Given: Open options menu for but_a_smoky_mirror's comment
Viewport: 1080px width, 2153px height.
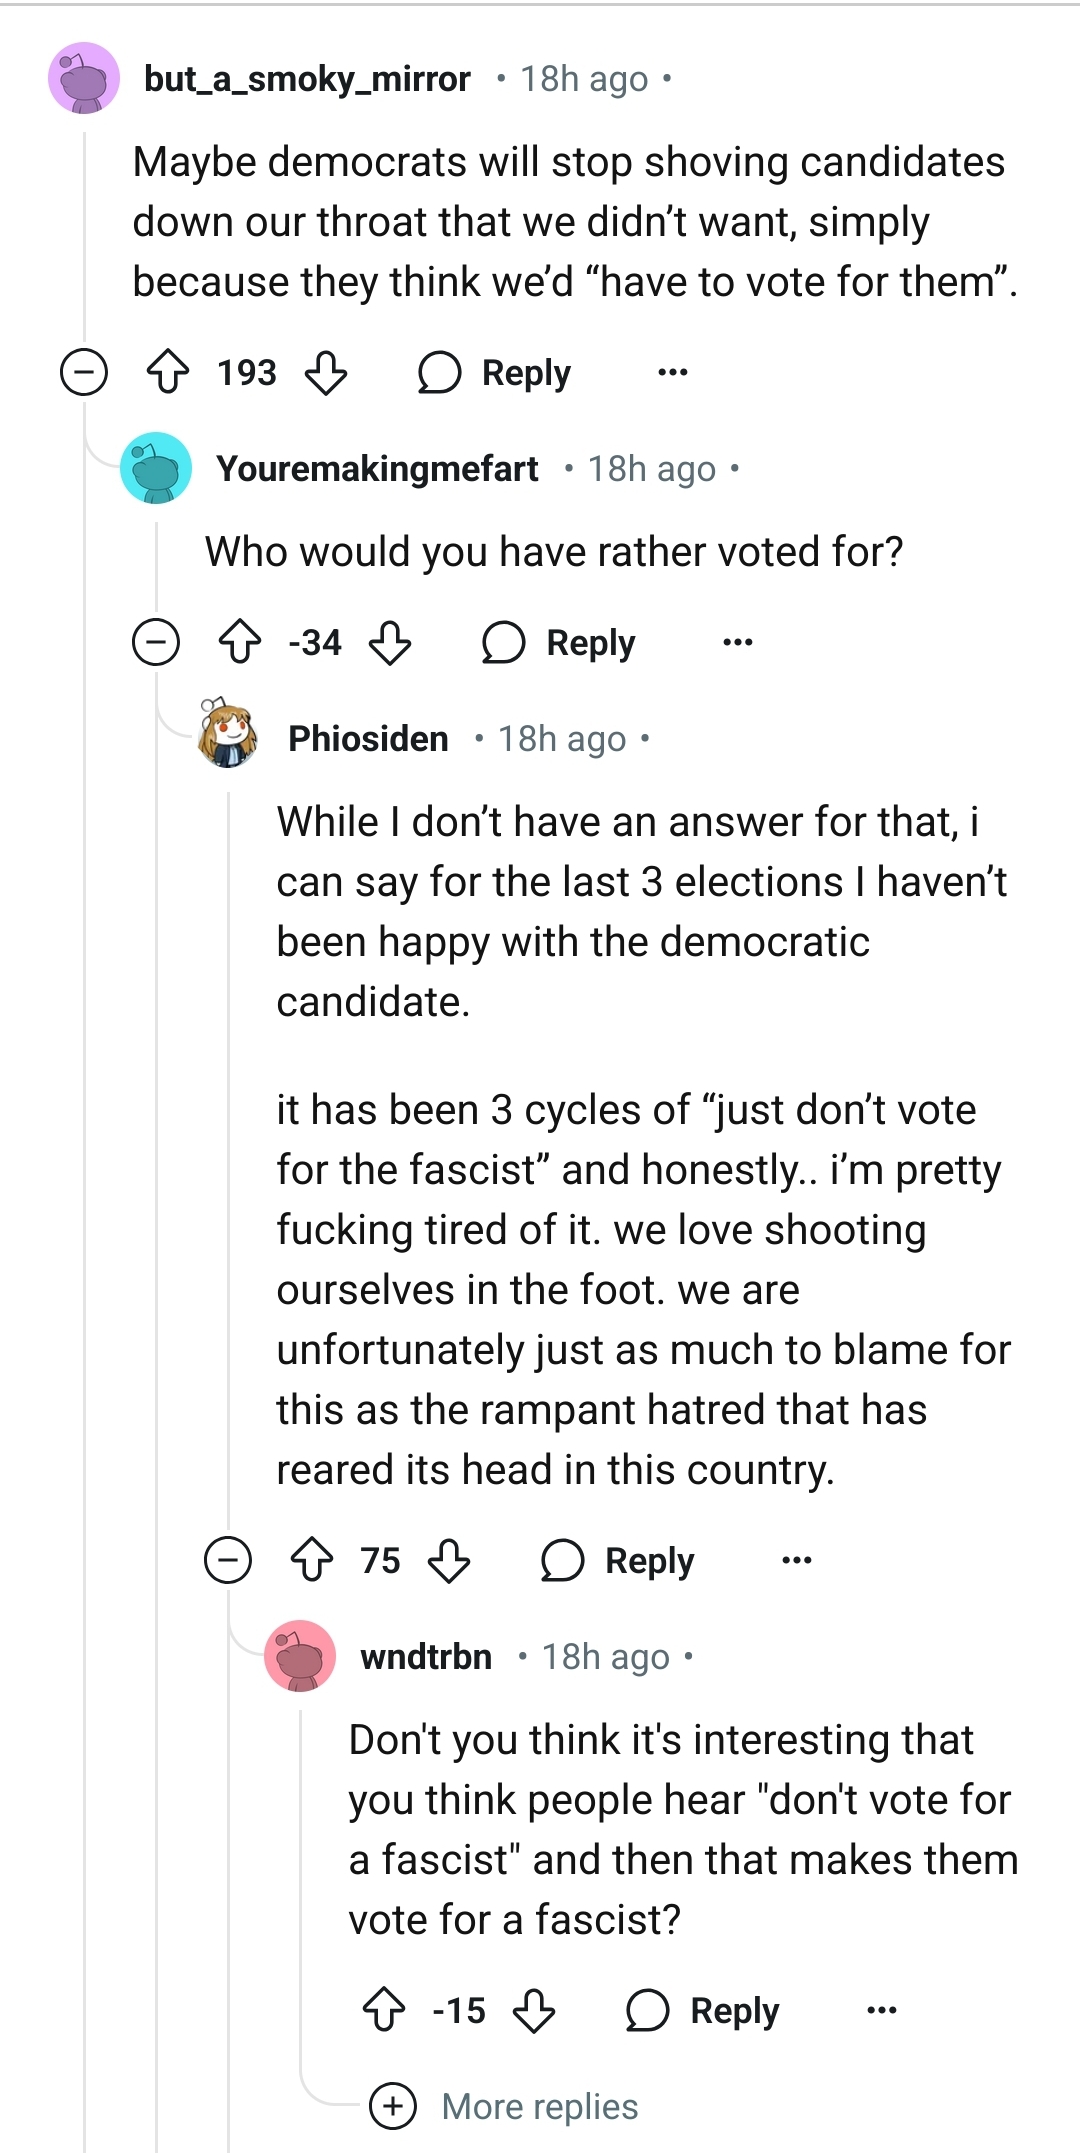Looking at the screenshot, I should [673, 373].
